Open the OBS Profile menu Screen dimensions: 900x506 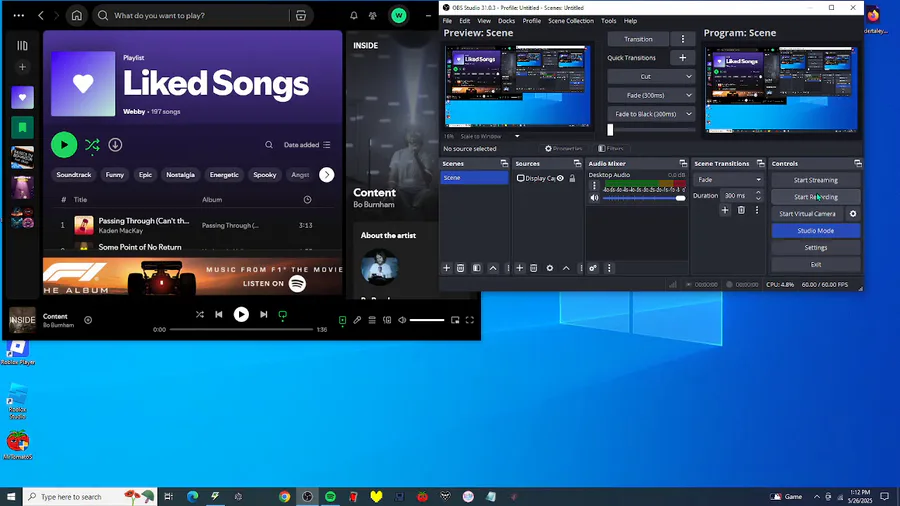532,21
